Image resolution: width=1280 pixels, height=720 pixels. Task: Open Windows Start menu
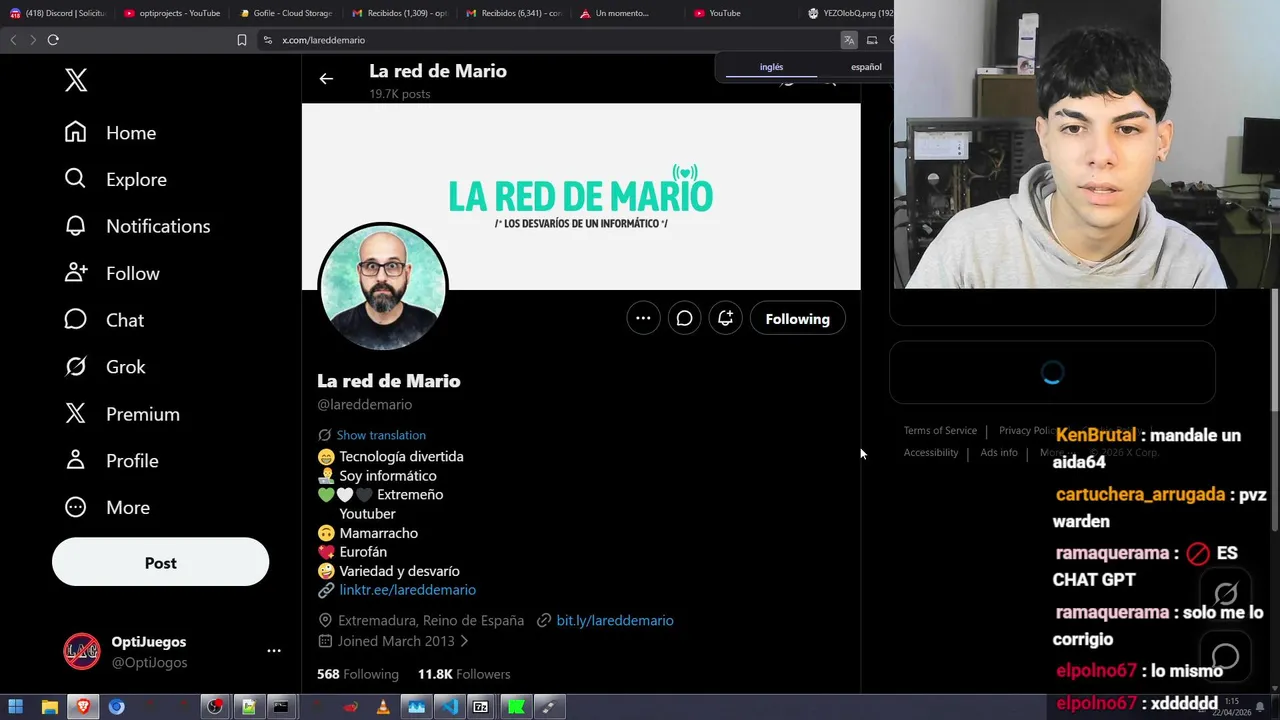pos(16,707)
